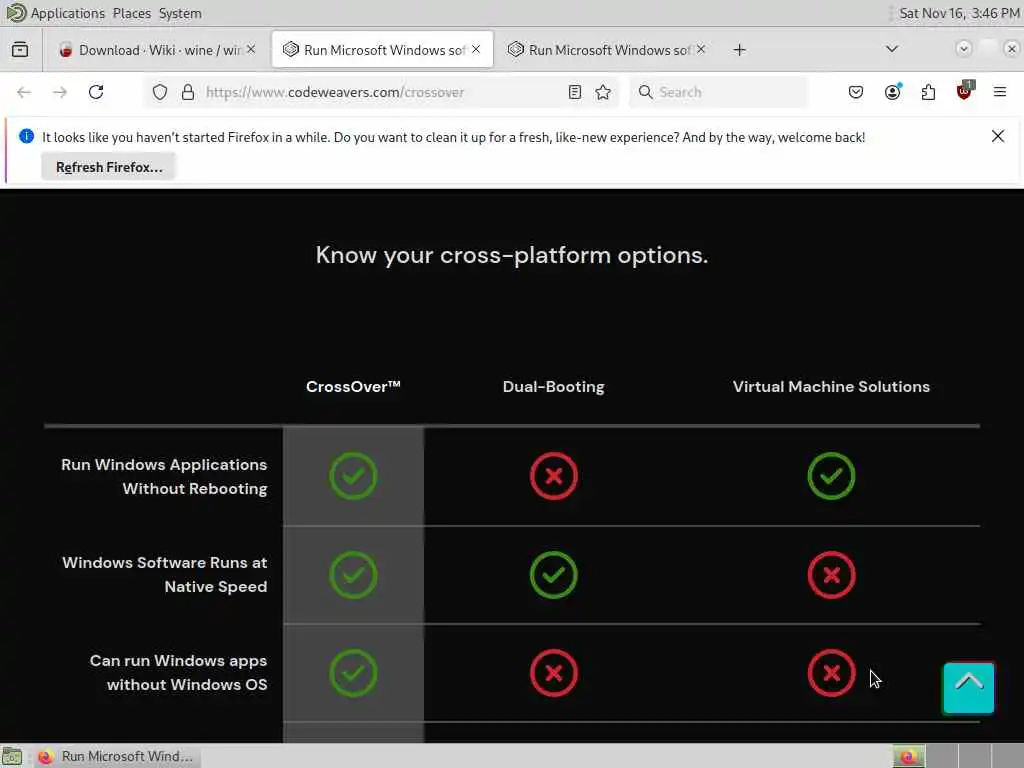Click the Refresh Firefox button
This screenshot has width=1024, height=768.
(x=109, y=167)
